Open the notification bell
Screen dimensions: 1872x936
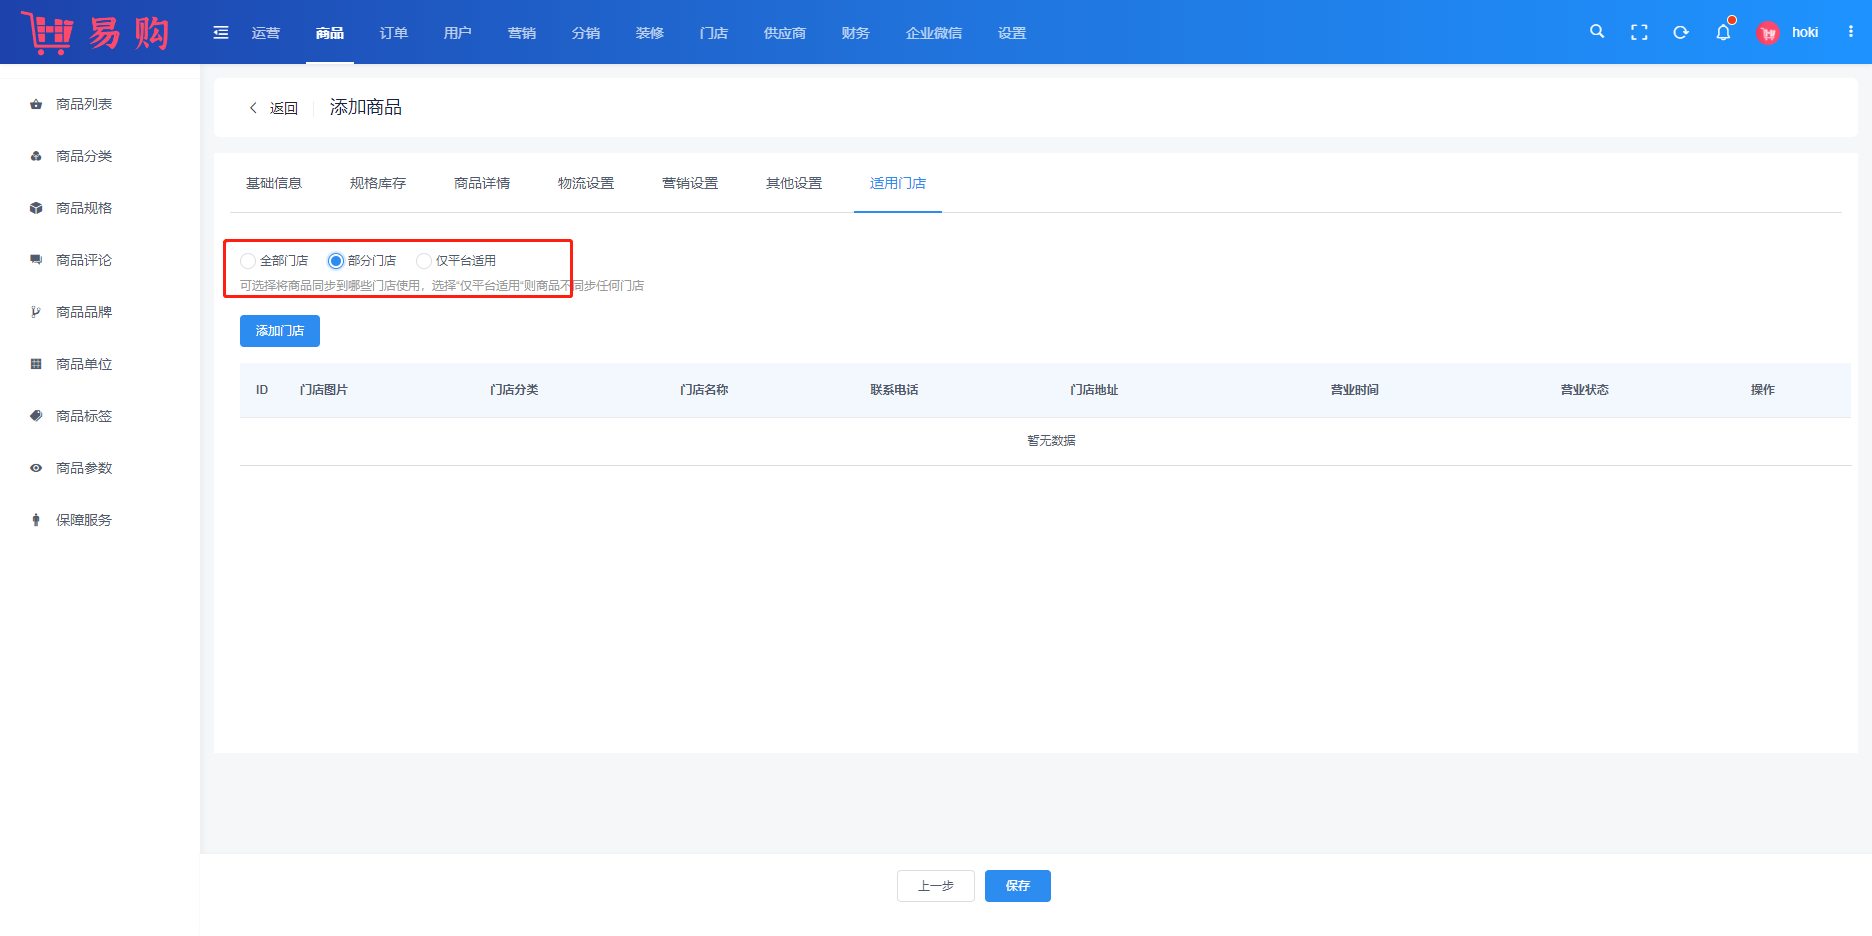pyautogui.click(x=1723, y=32)
